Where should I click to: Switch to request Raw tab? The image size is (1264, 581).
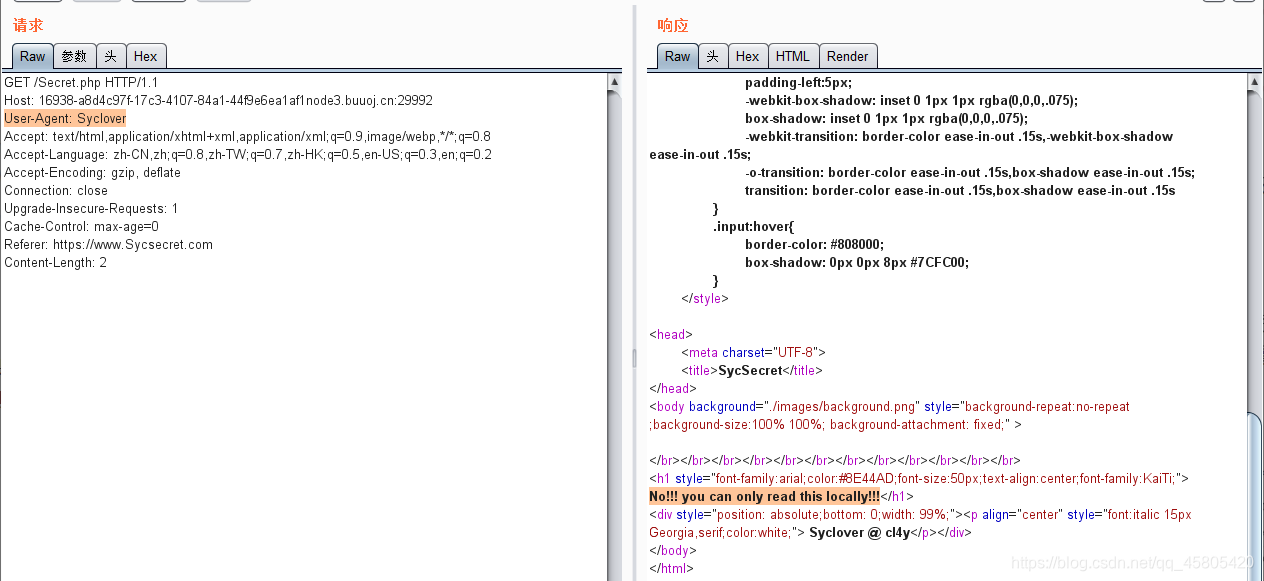(x=32, y=56)
